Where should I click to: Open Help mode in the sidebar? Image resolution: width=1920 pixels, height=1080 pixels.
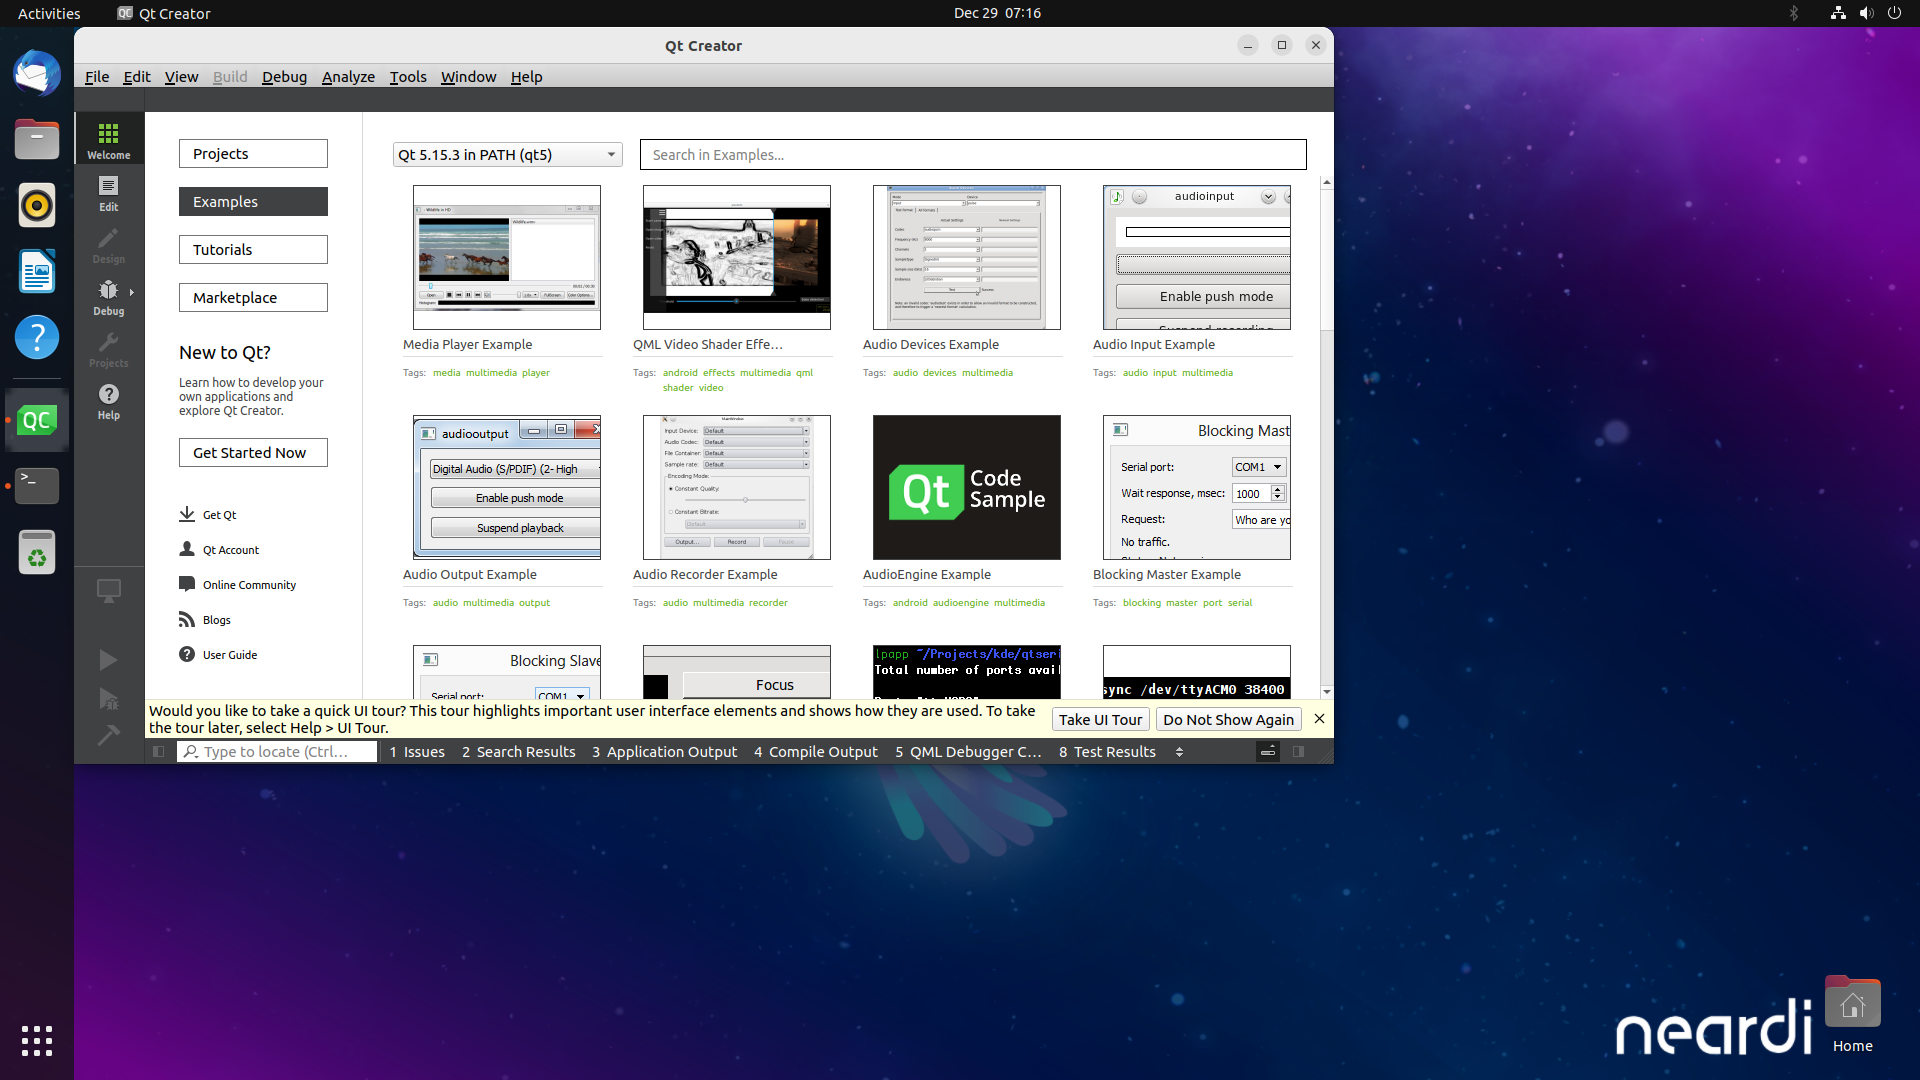[108, 401]
